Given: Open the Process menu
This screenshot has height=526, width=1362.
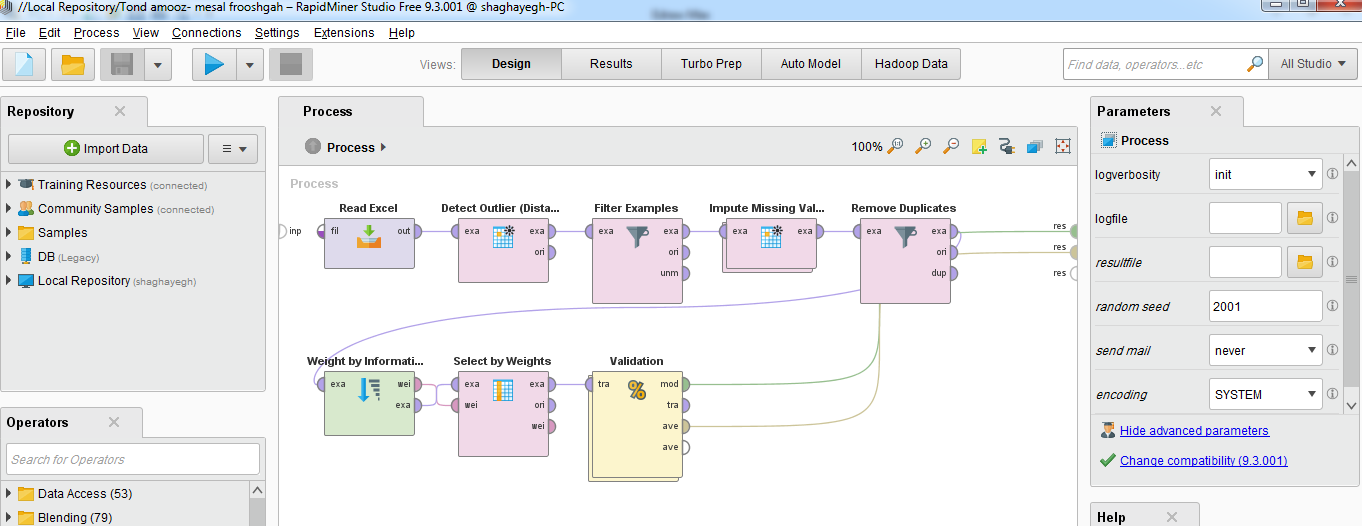Looking at the screenshot, I should pyautogui.click(x=96, y=33).
